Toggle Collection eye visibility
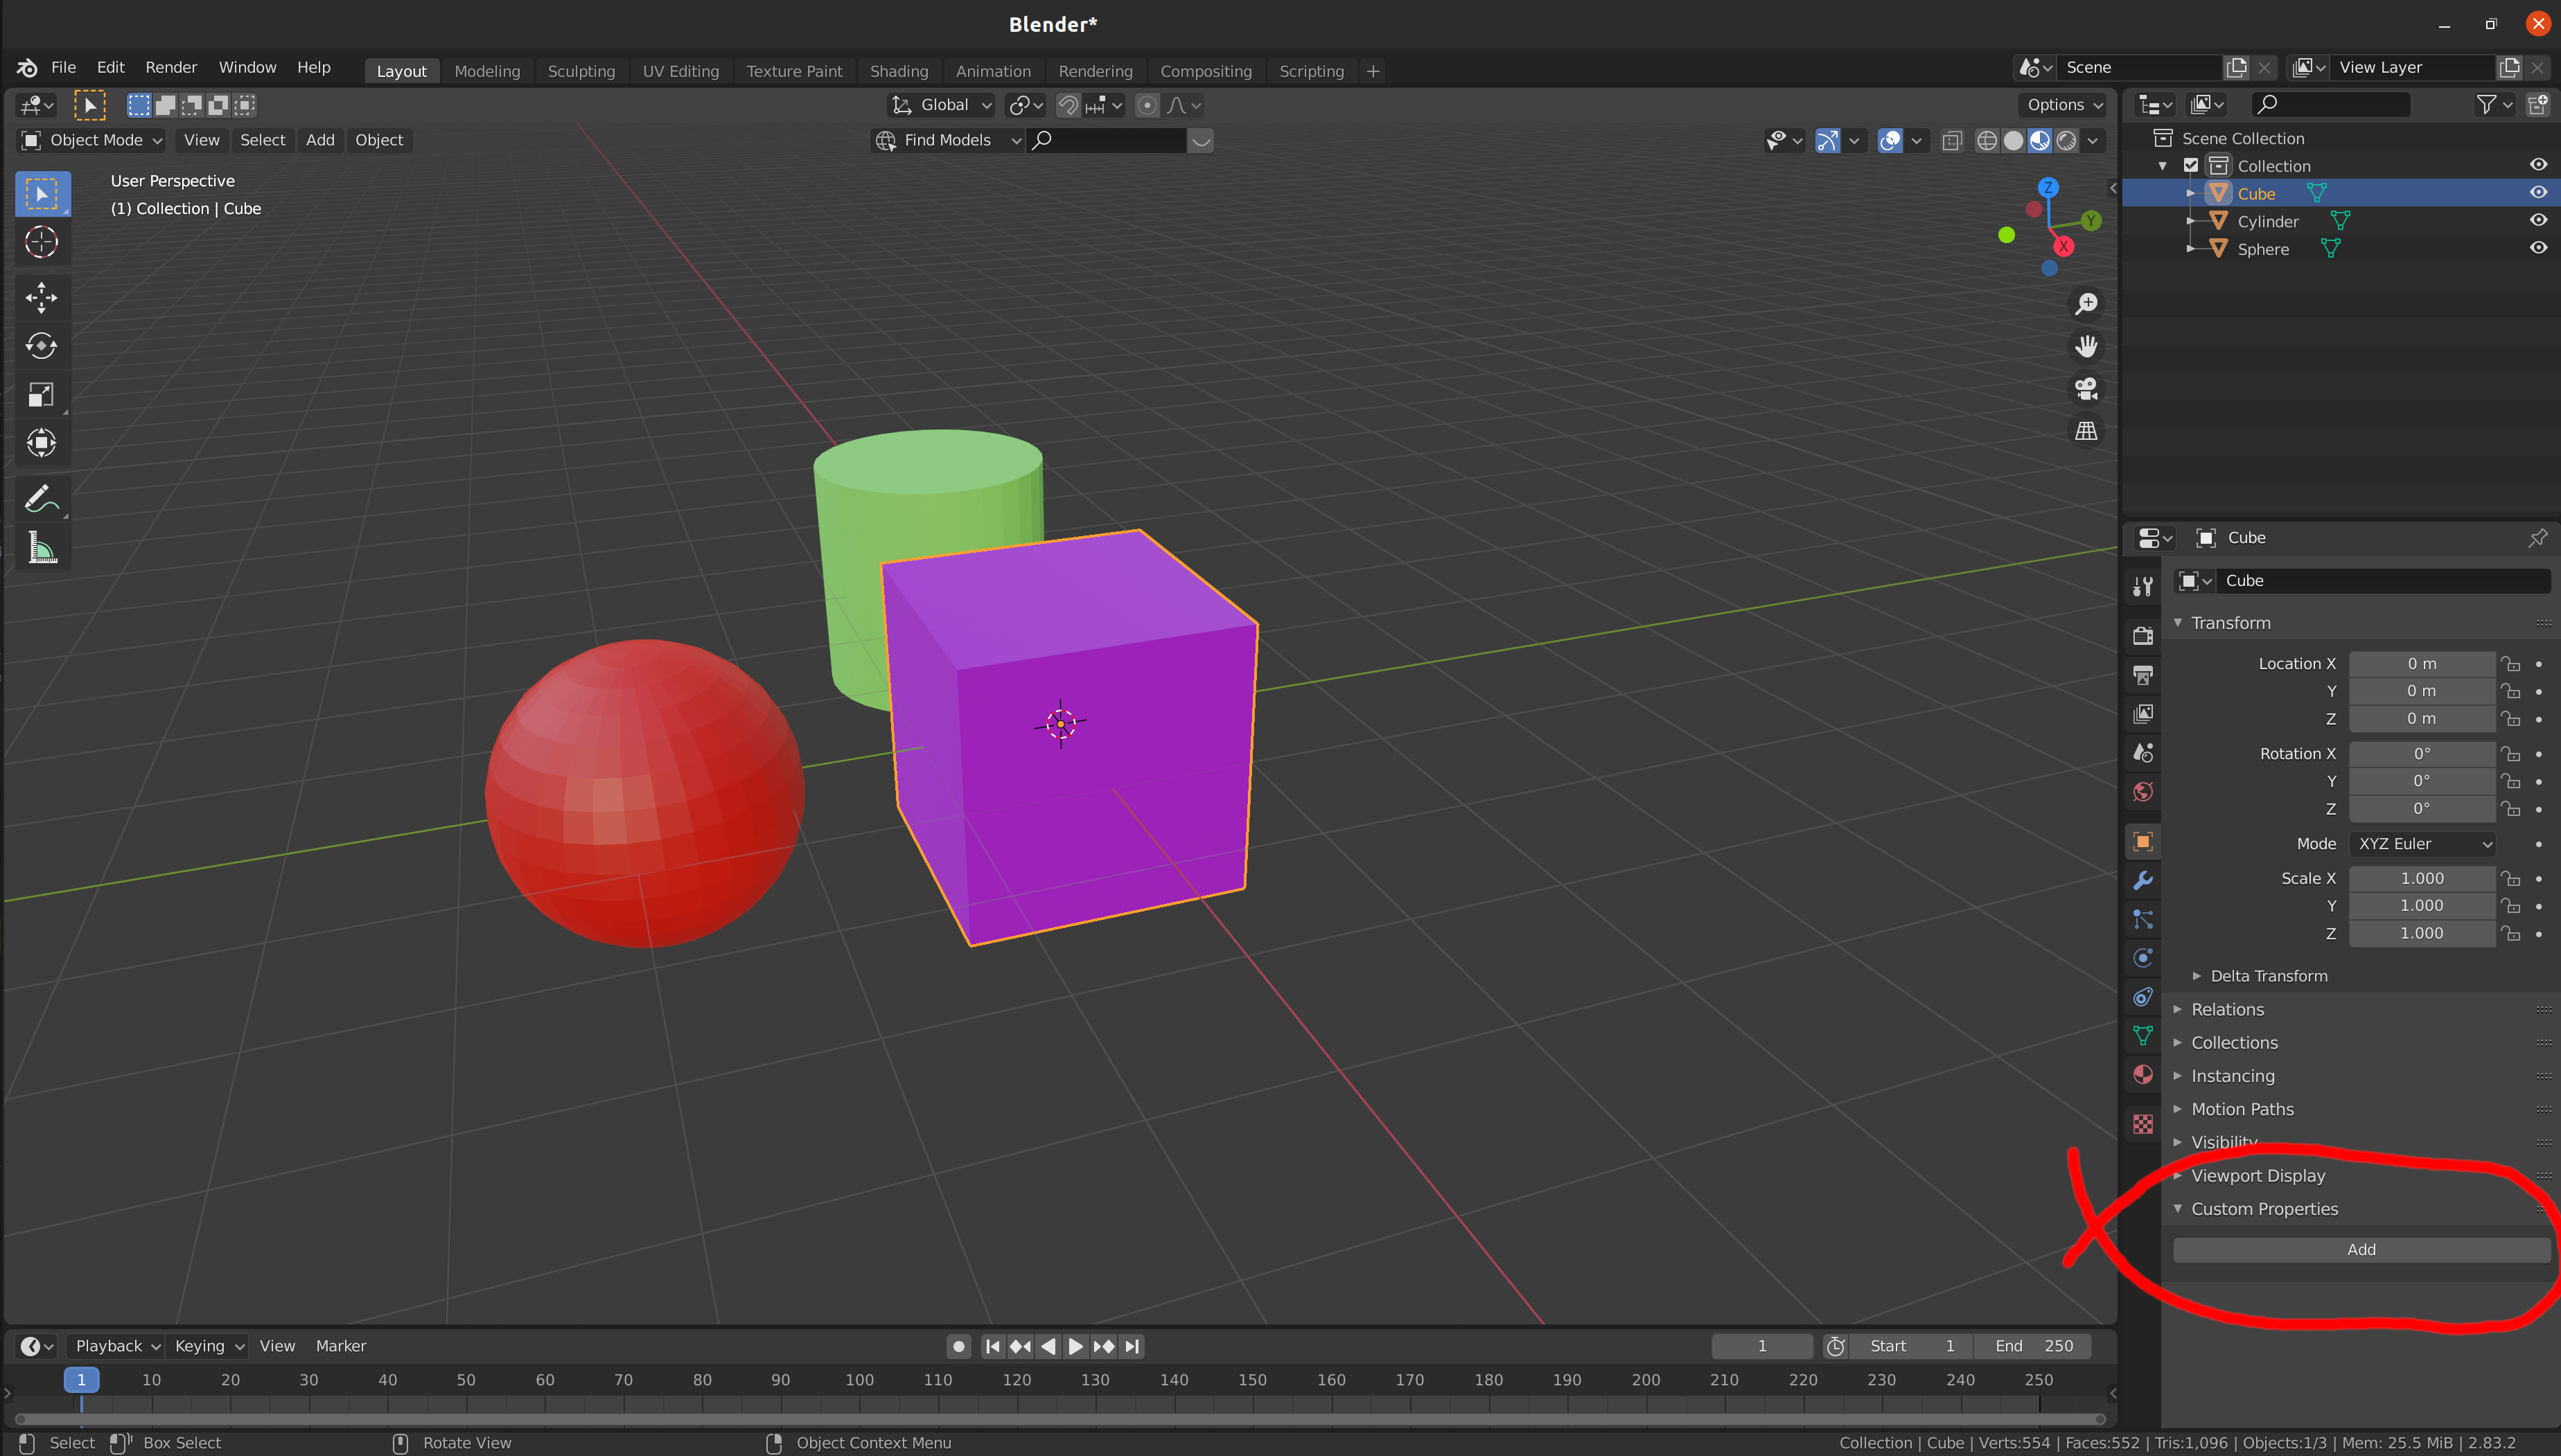The width and height of the screenshot is (2561, 1456). pos(2538,165)
